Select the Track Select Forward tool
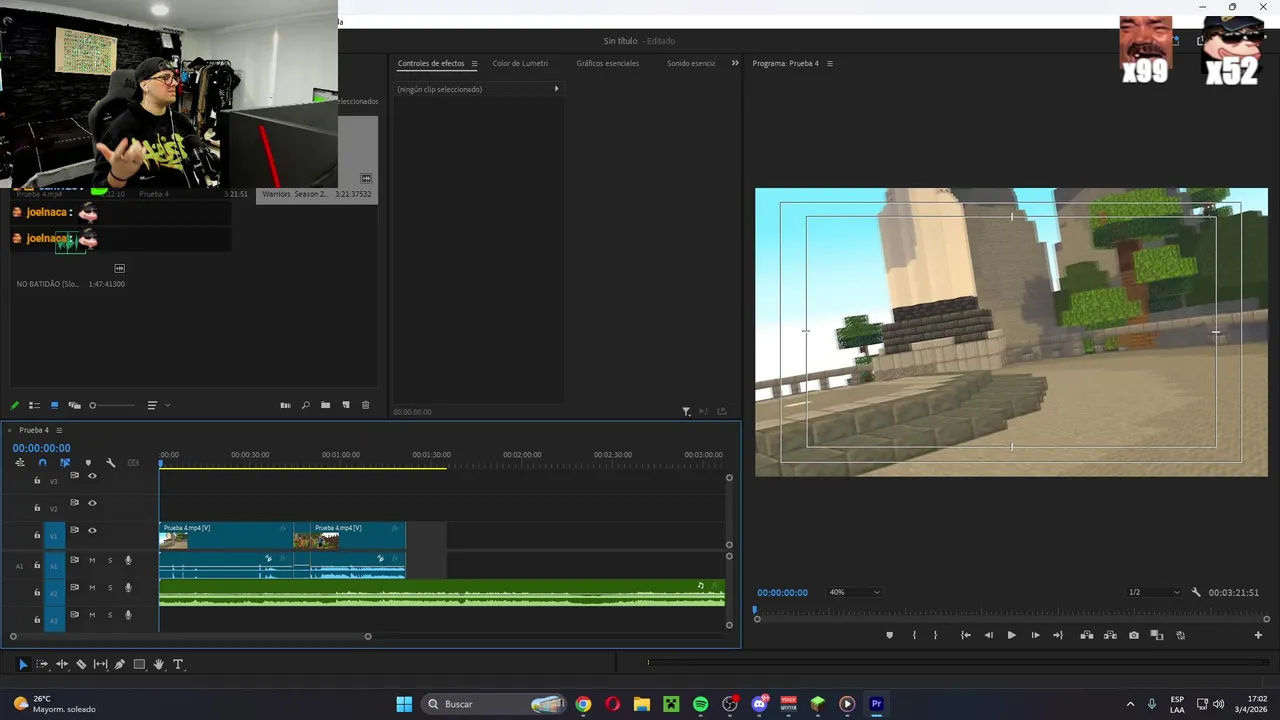The image size is (1280, 720). click(42, 664)
